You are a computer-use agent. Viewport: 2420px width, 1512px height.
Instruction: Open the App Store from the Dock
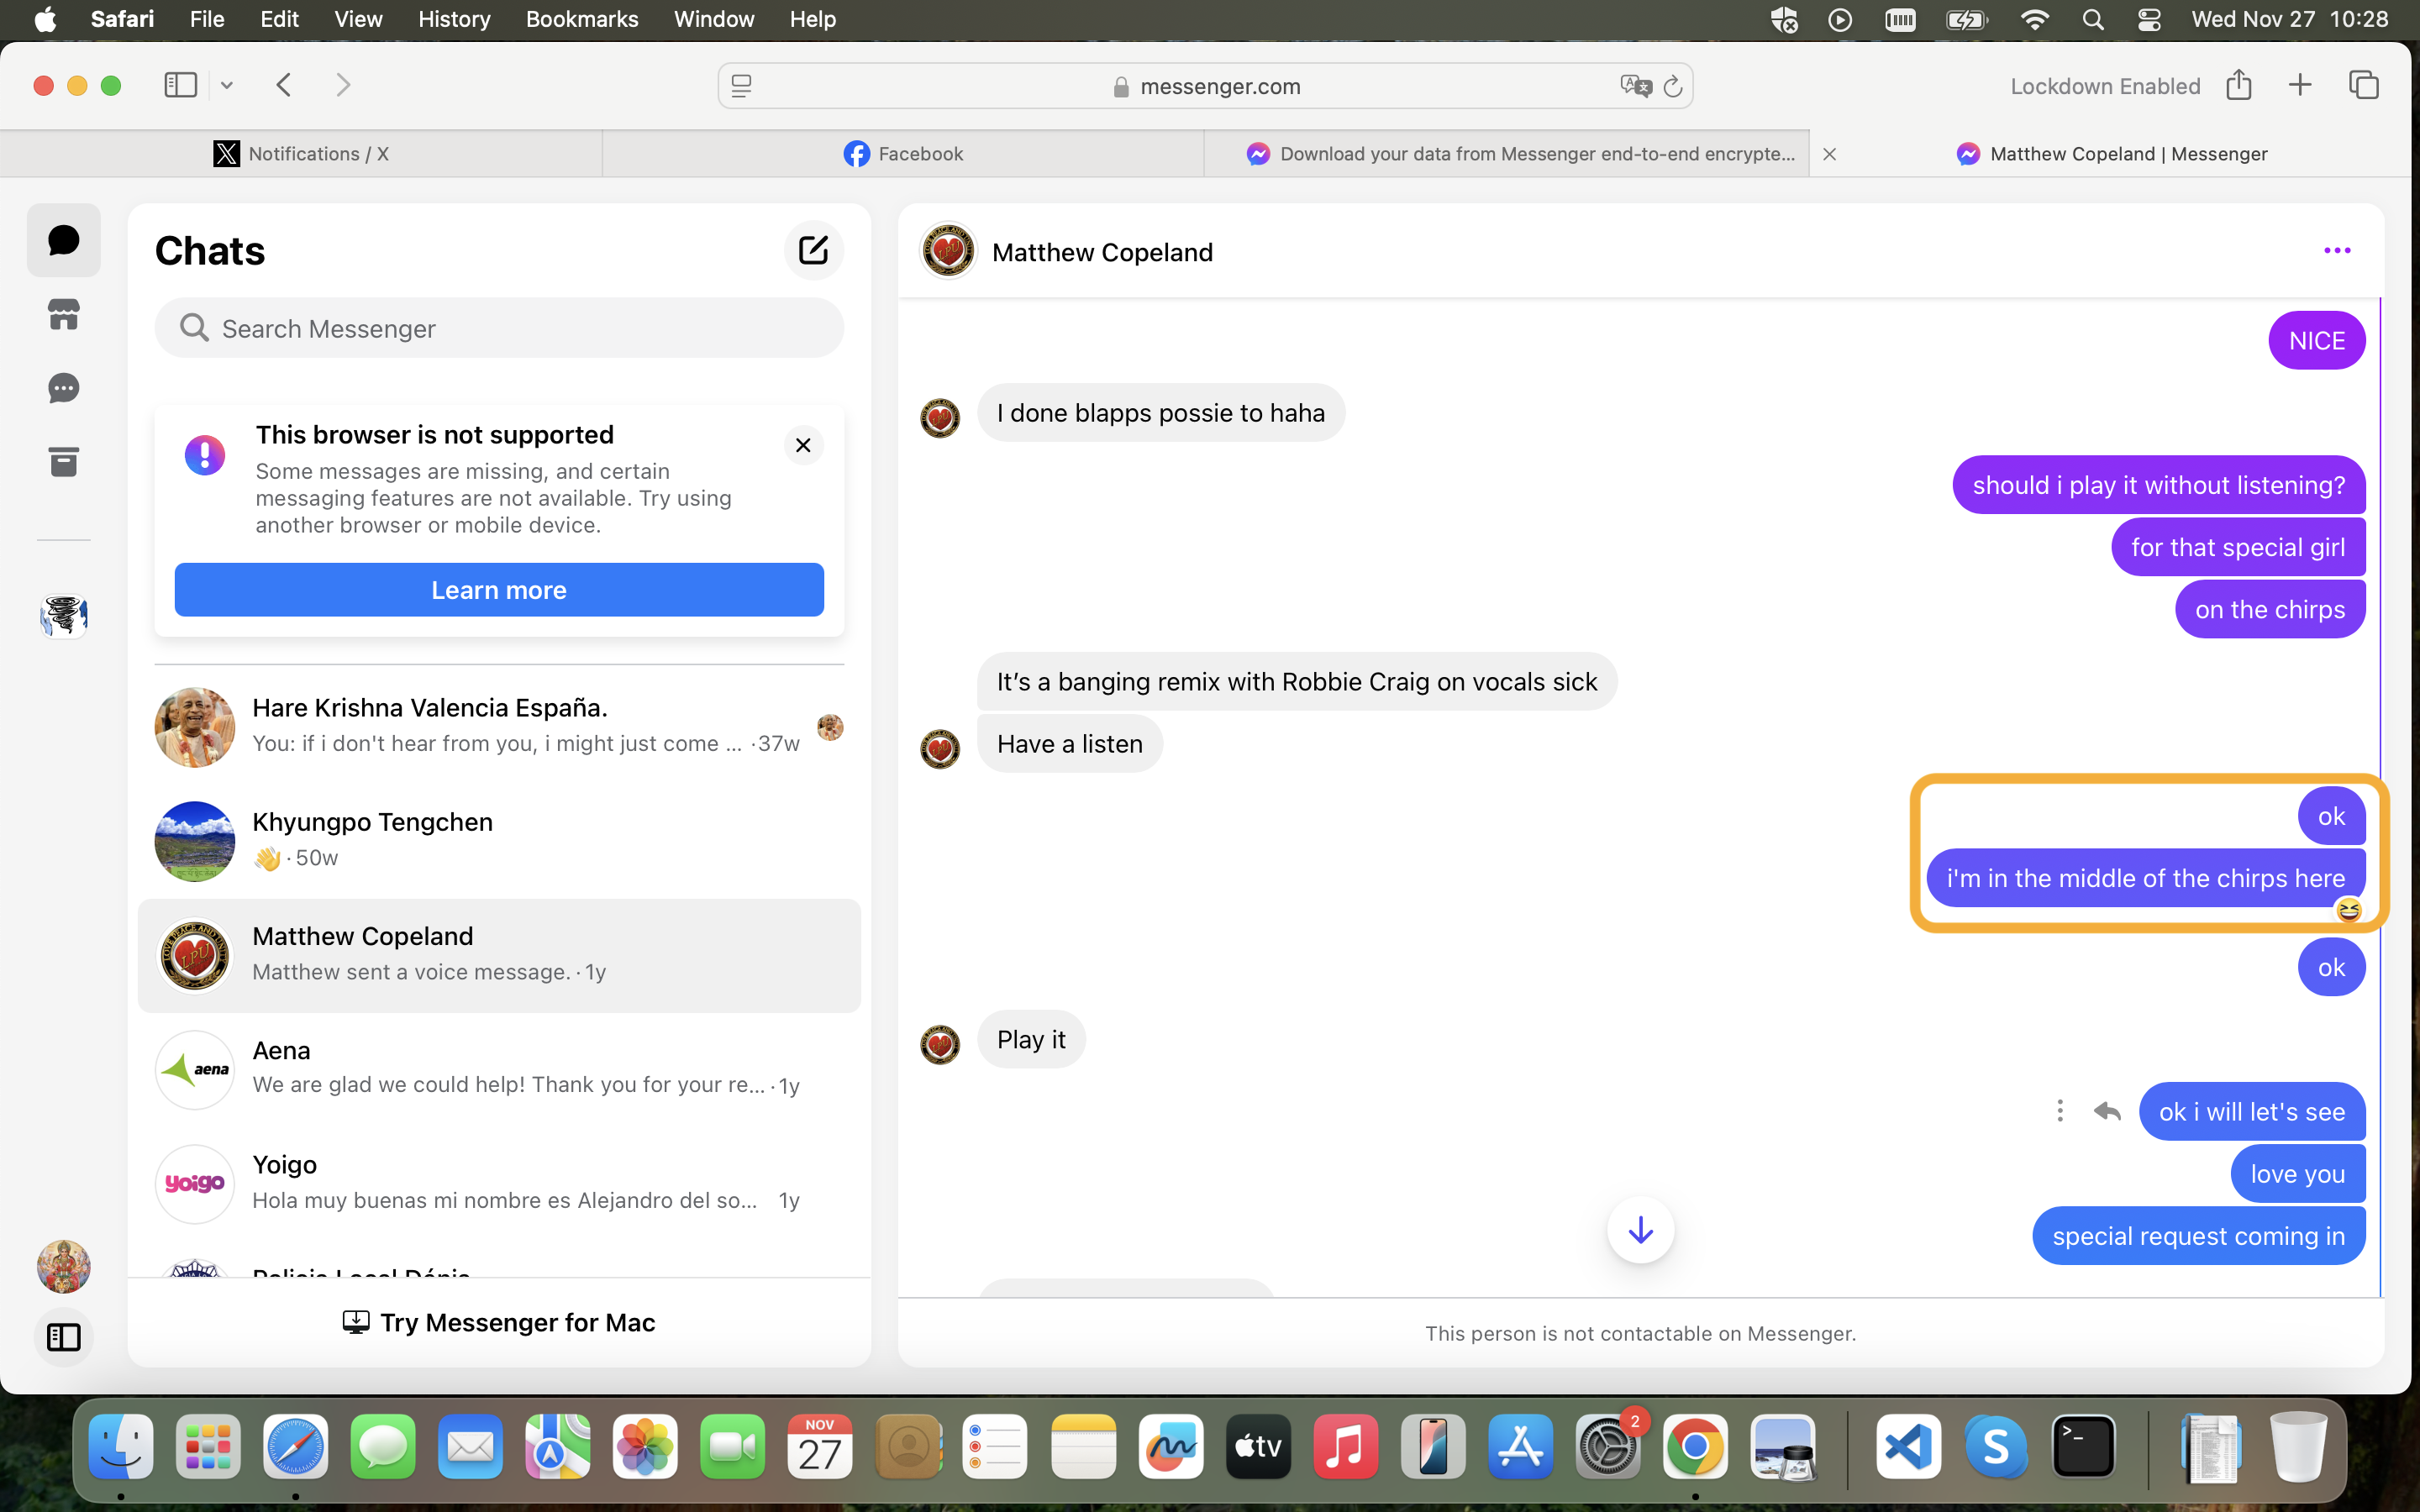(1520, 1446)
